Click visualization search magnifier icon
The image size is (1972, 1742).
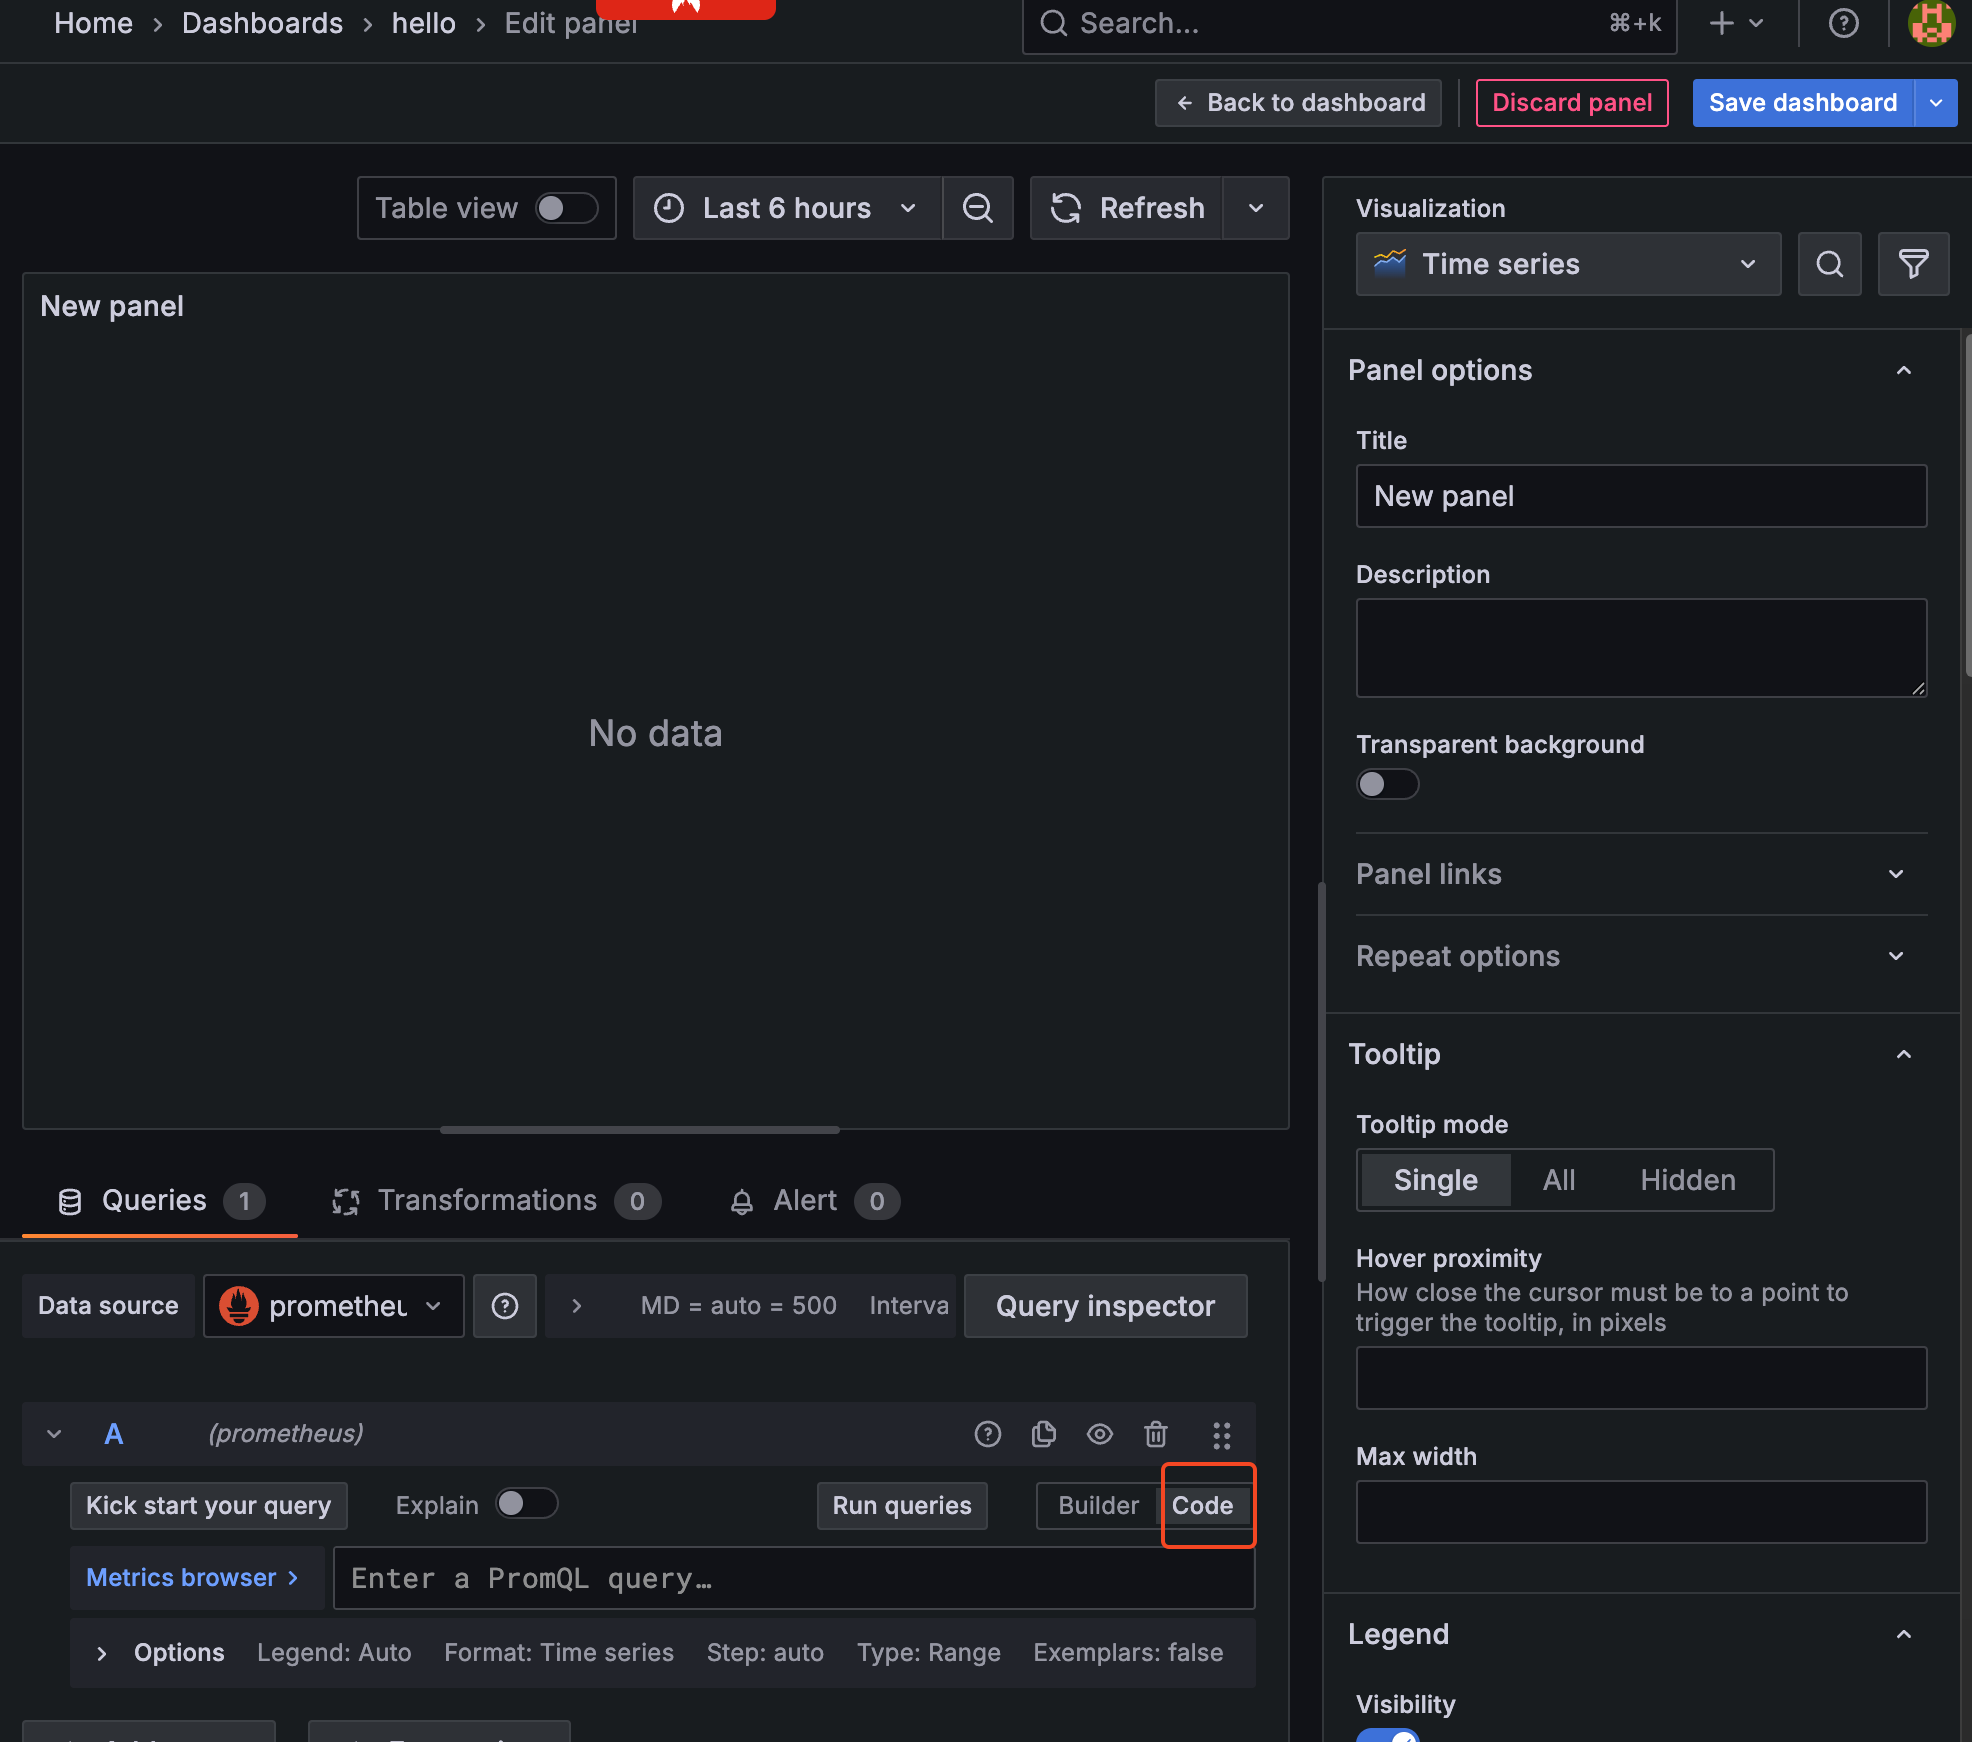[x=1829, y=264]
